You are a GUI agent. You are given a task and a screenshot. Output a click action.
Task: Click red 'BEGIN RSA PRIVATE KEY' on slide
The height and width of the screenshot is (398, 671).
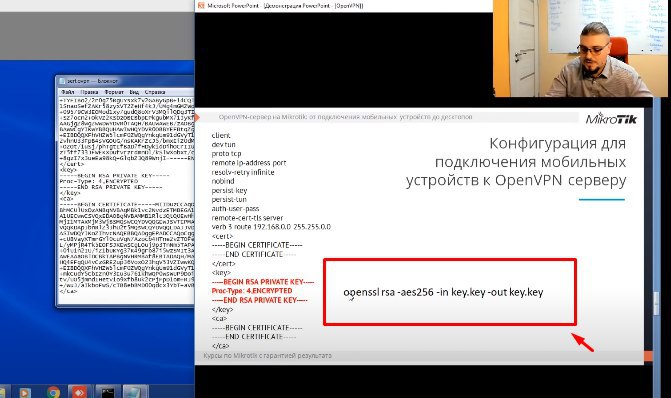point(263,282)
